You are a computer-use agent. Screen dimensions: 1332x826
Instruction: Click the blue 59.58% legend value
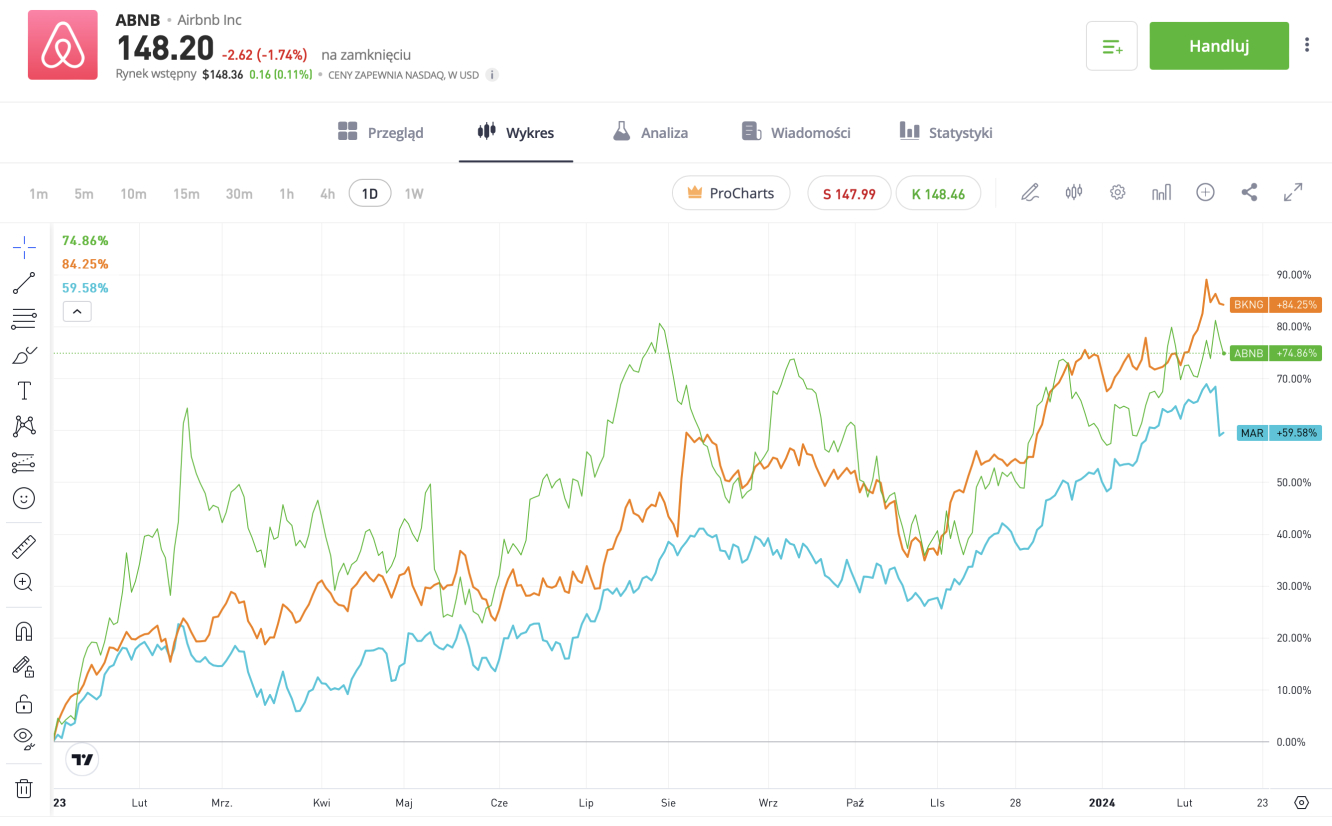[85, 288]
